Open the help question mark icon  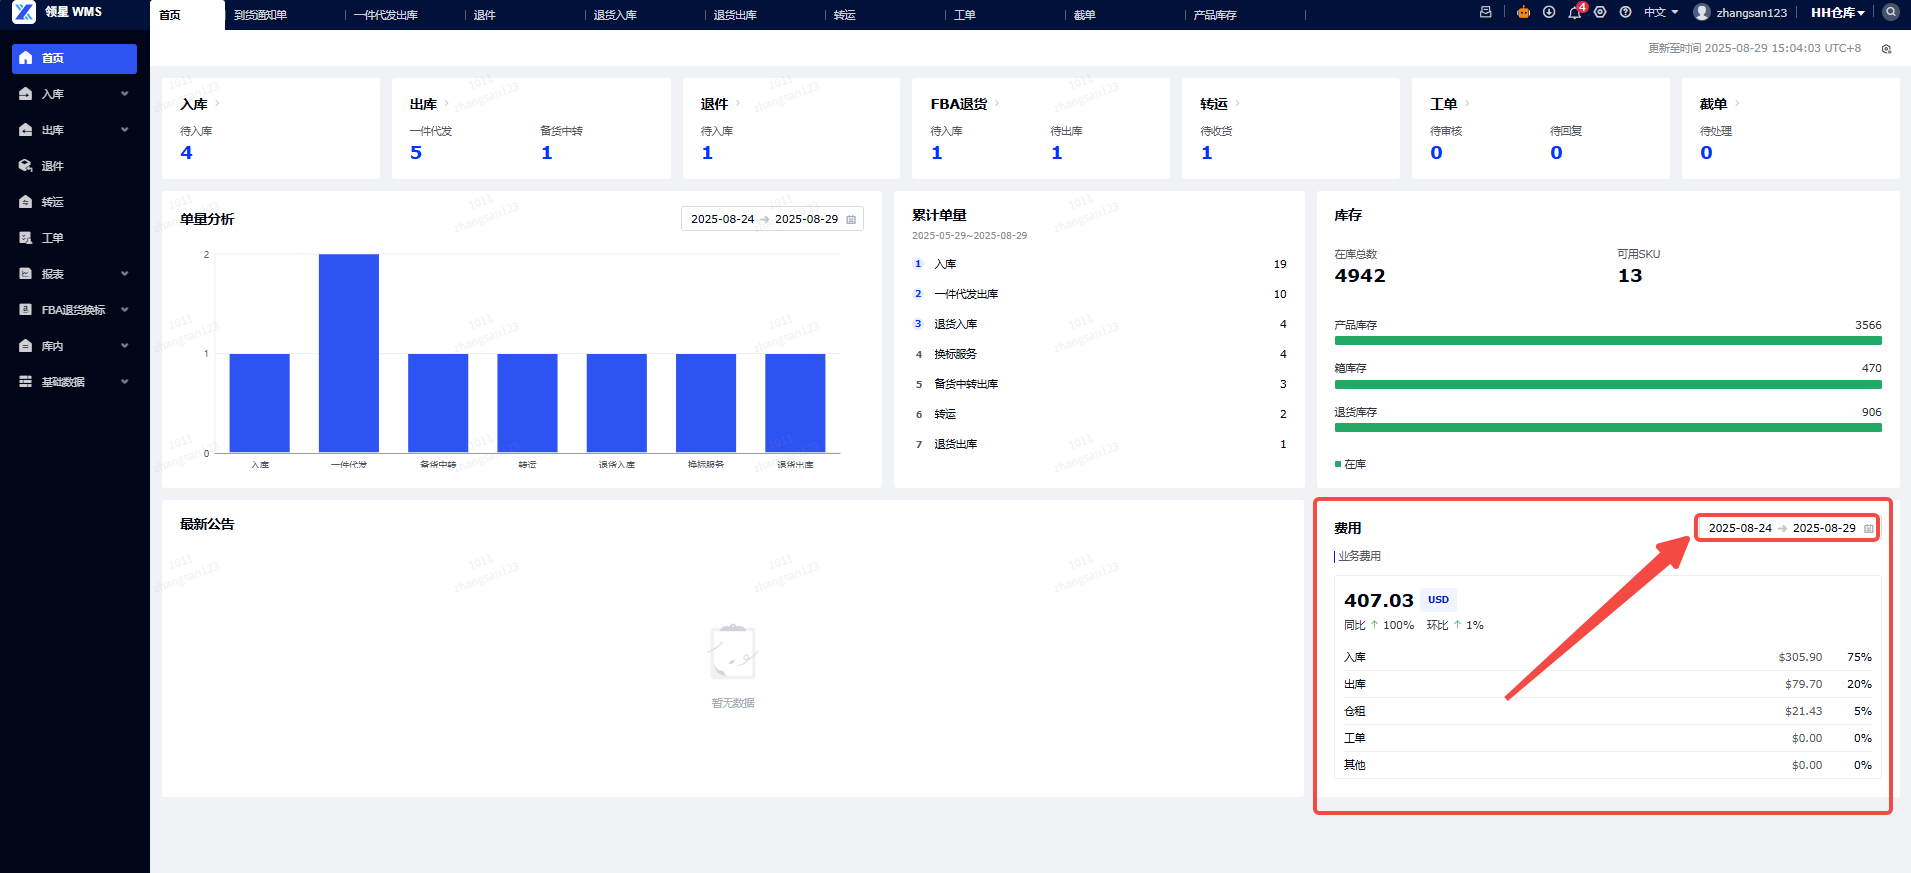point(1626,12)
